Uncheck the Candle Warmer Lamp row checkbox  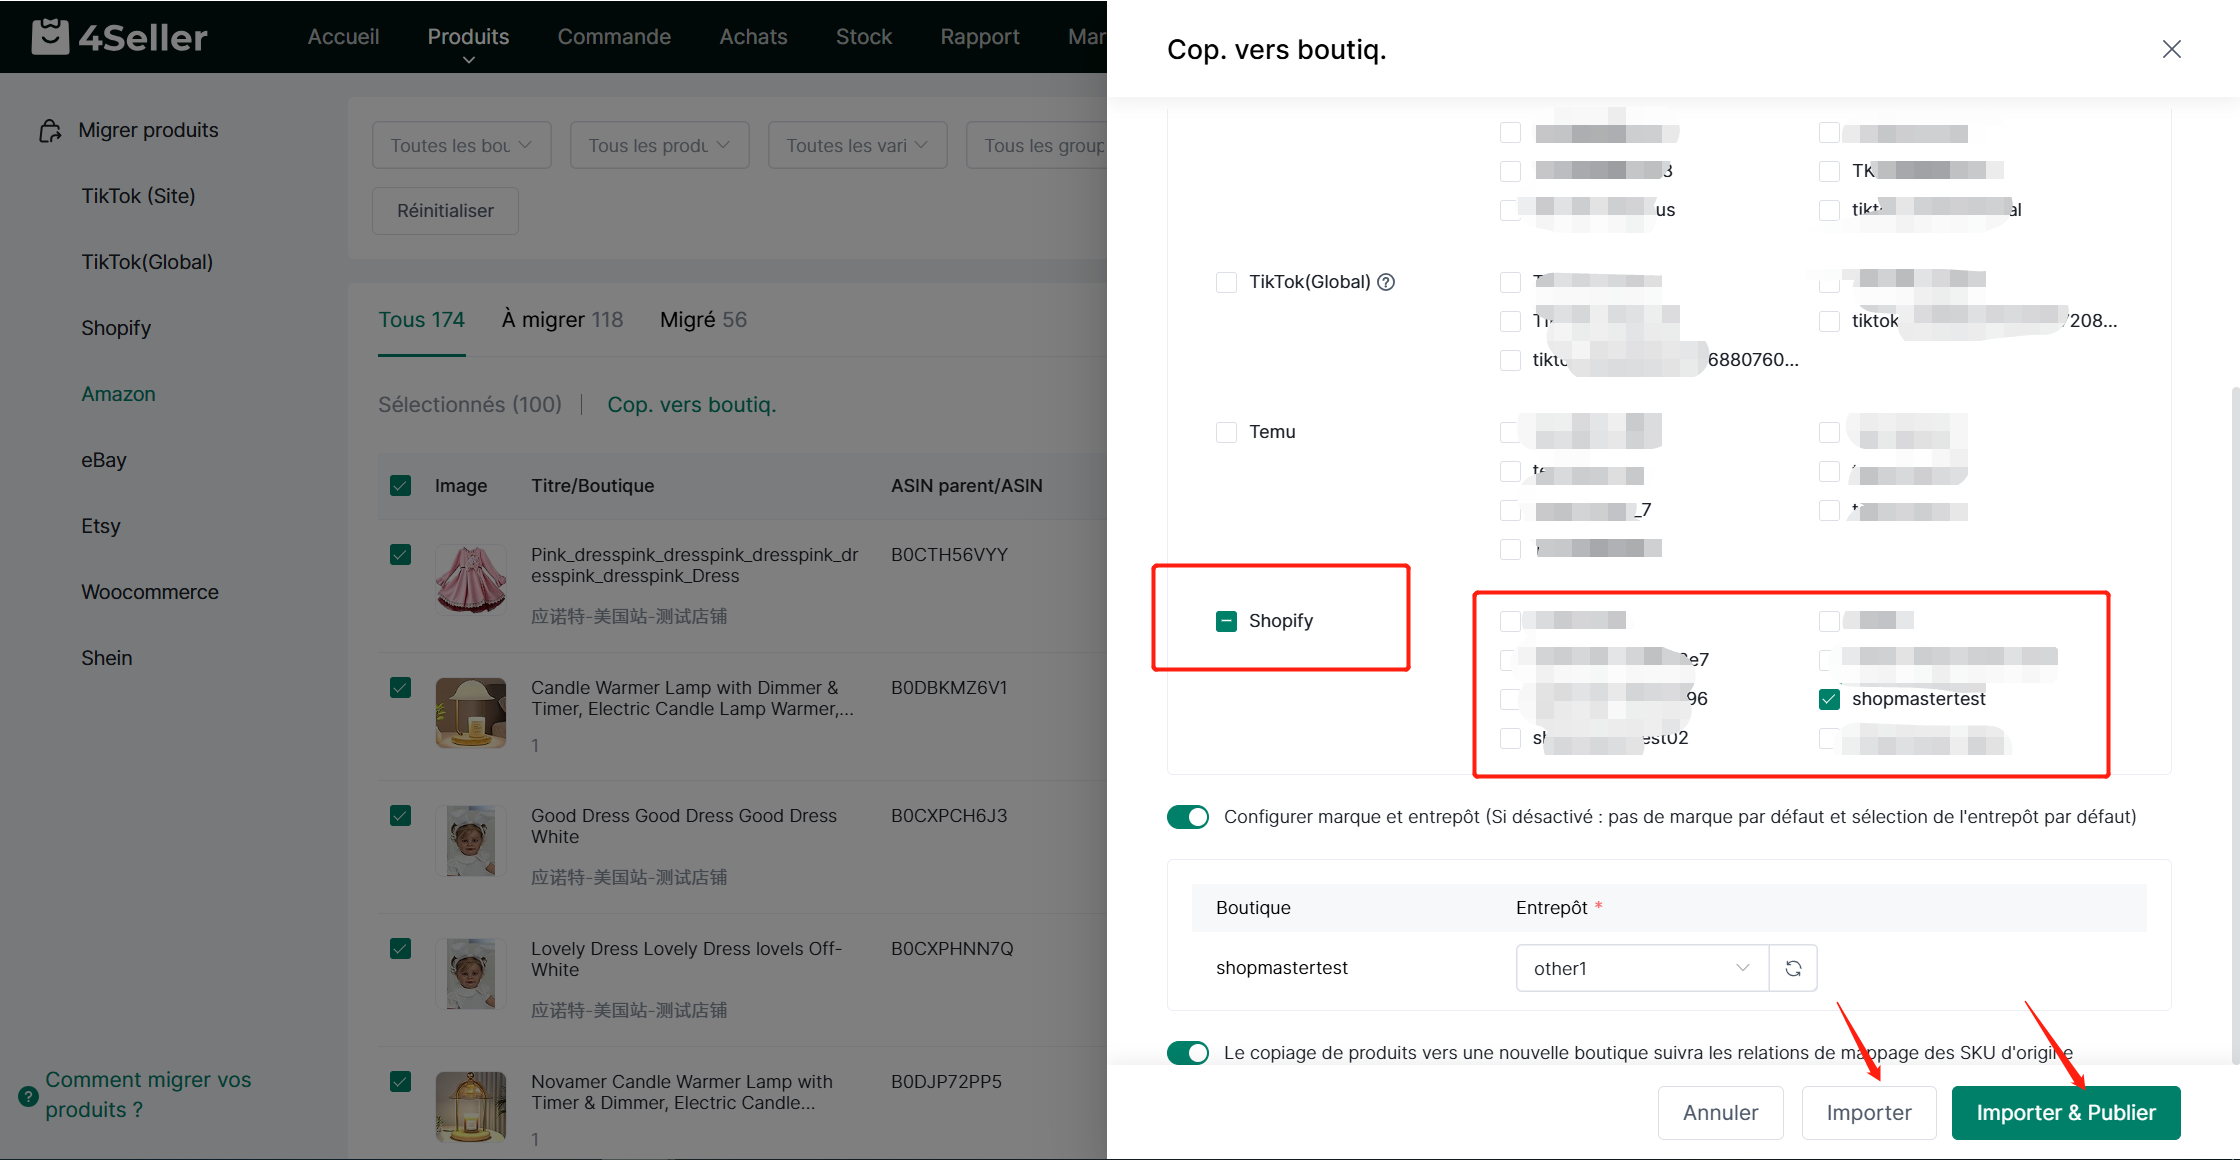click(400, 688)
